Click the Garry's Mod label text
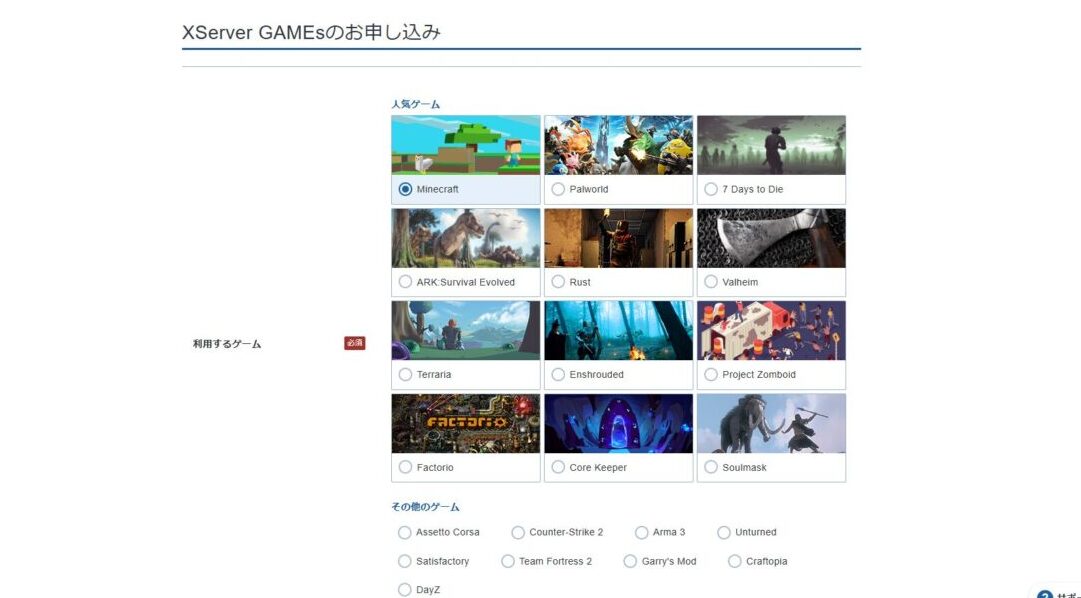 [x=669, y=561]
